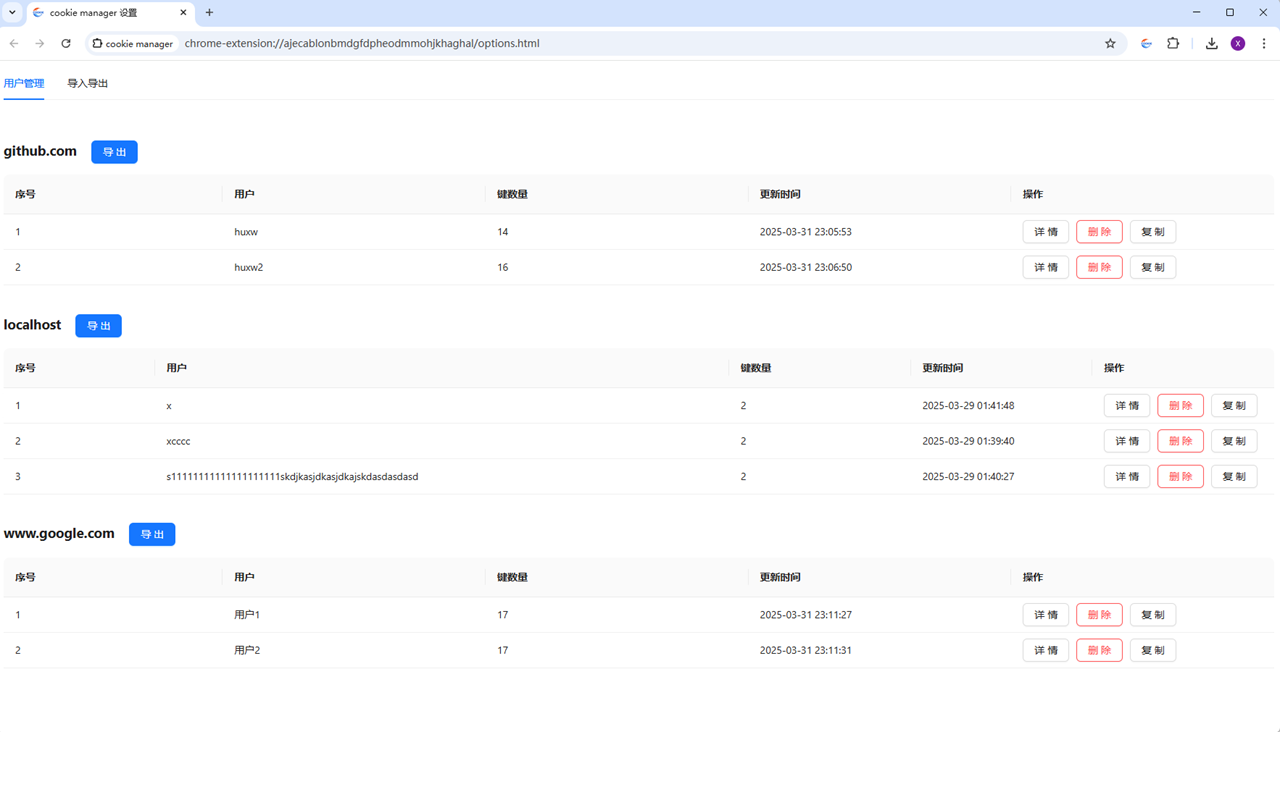
Task: Click the forward navigation arrow
Action: pyautogui.click(x=39, y=43)
